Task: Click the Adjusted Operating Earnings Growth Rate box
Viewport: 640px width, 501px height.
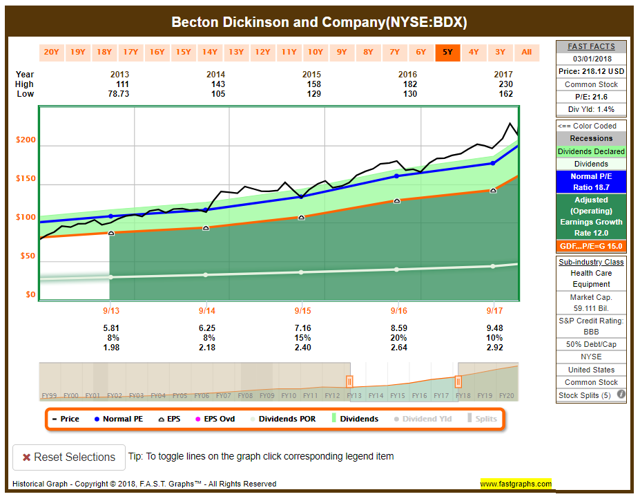Action: pos(591,216)
